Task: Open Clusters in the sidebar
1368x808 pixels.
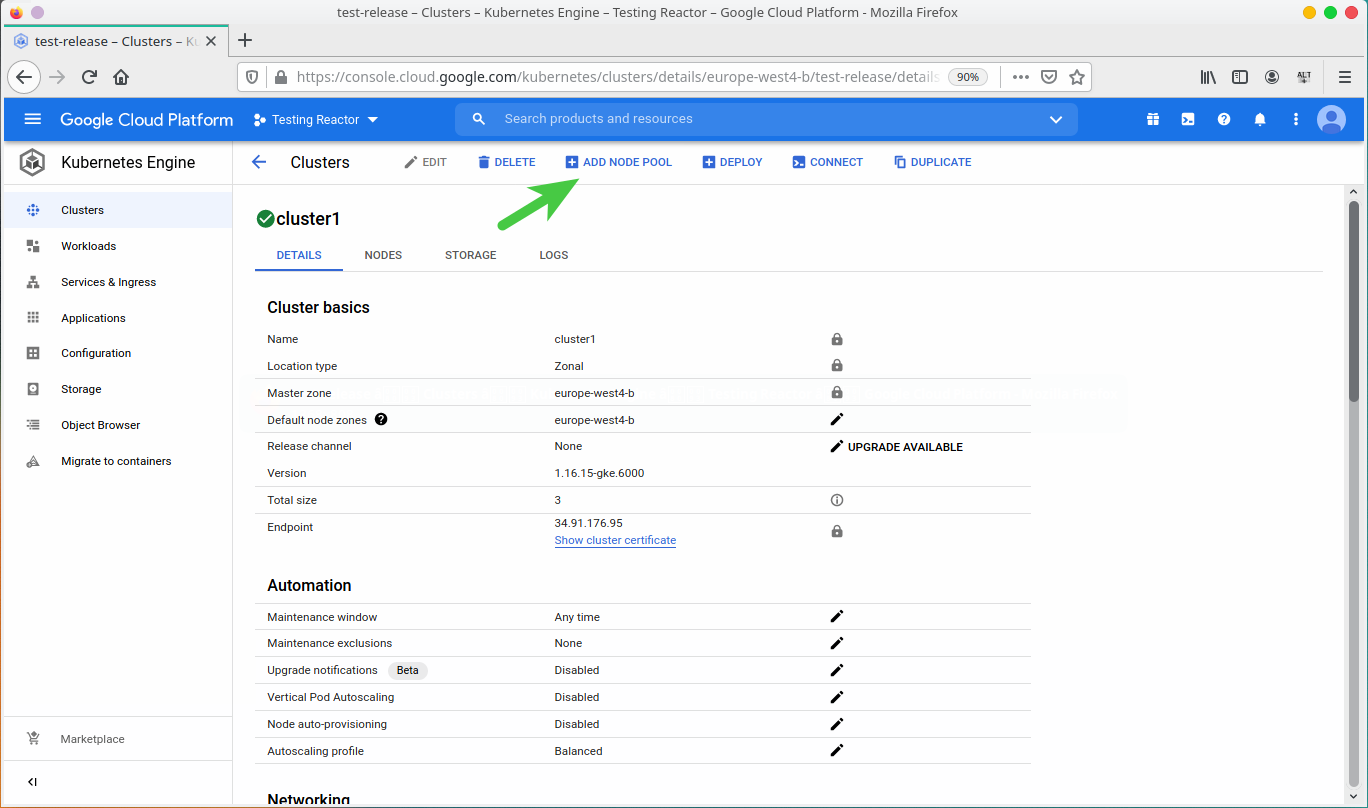Action: pyautogui.click(x=116, y=210)
